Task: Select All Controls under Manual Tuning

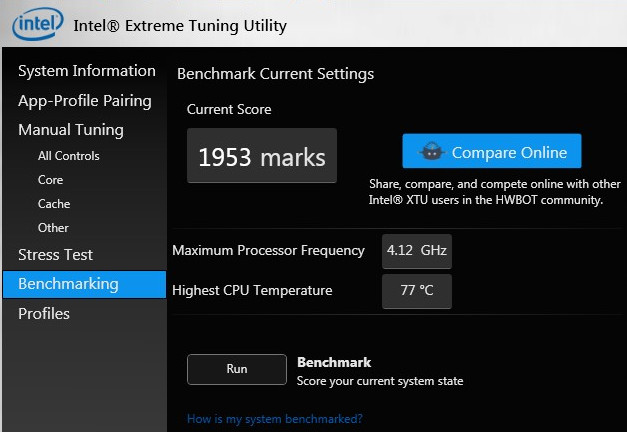Action: [x=68, y=156]
